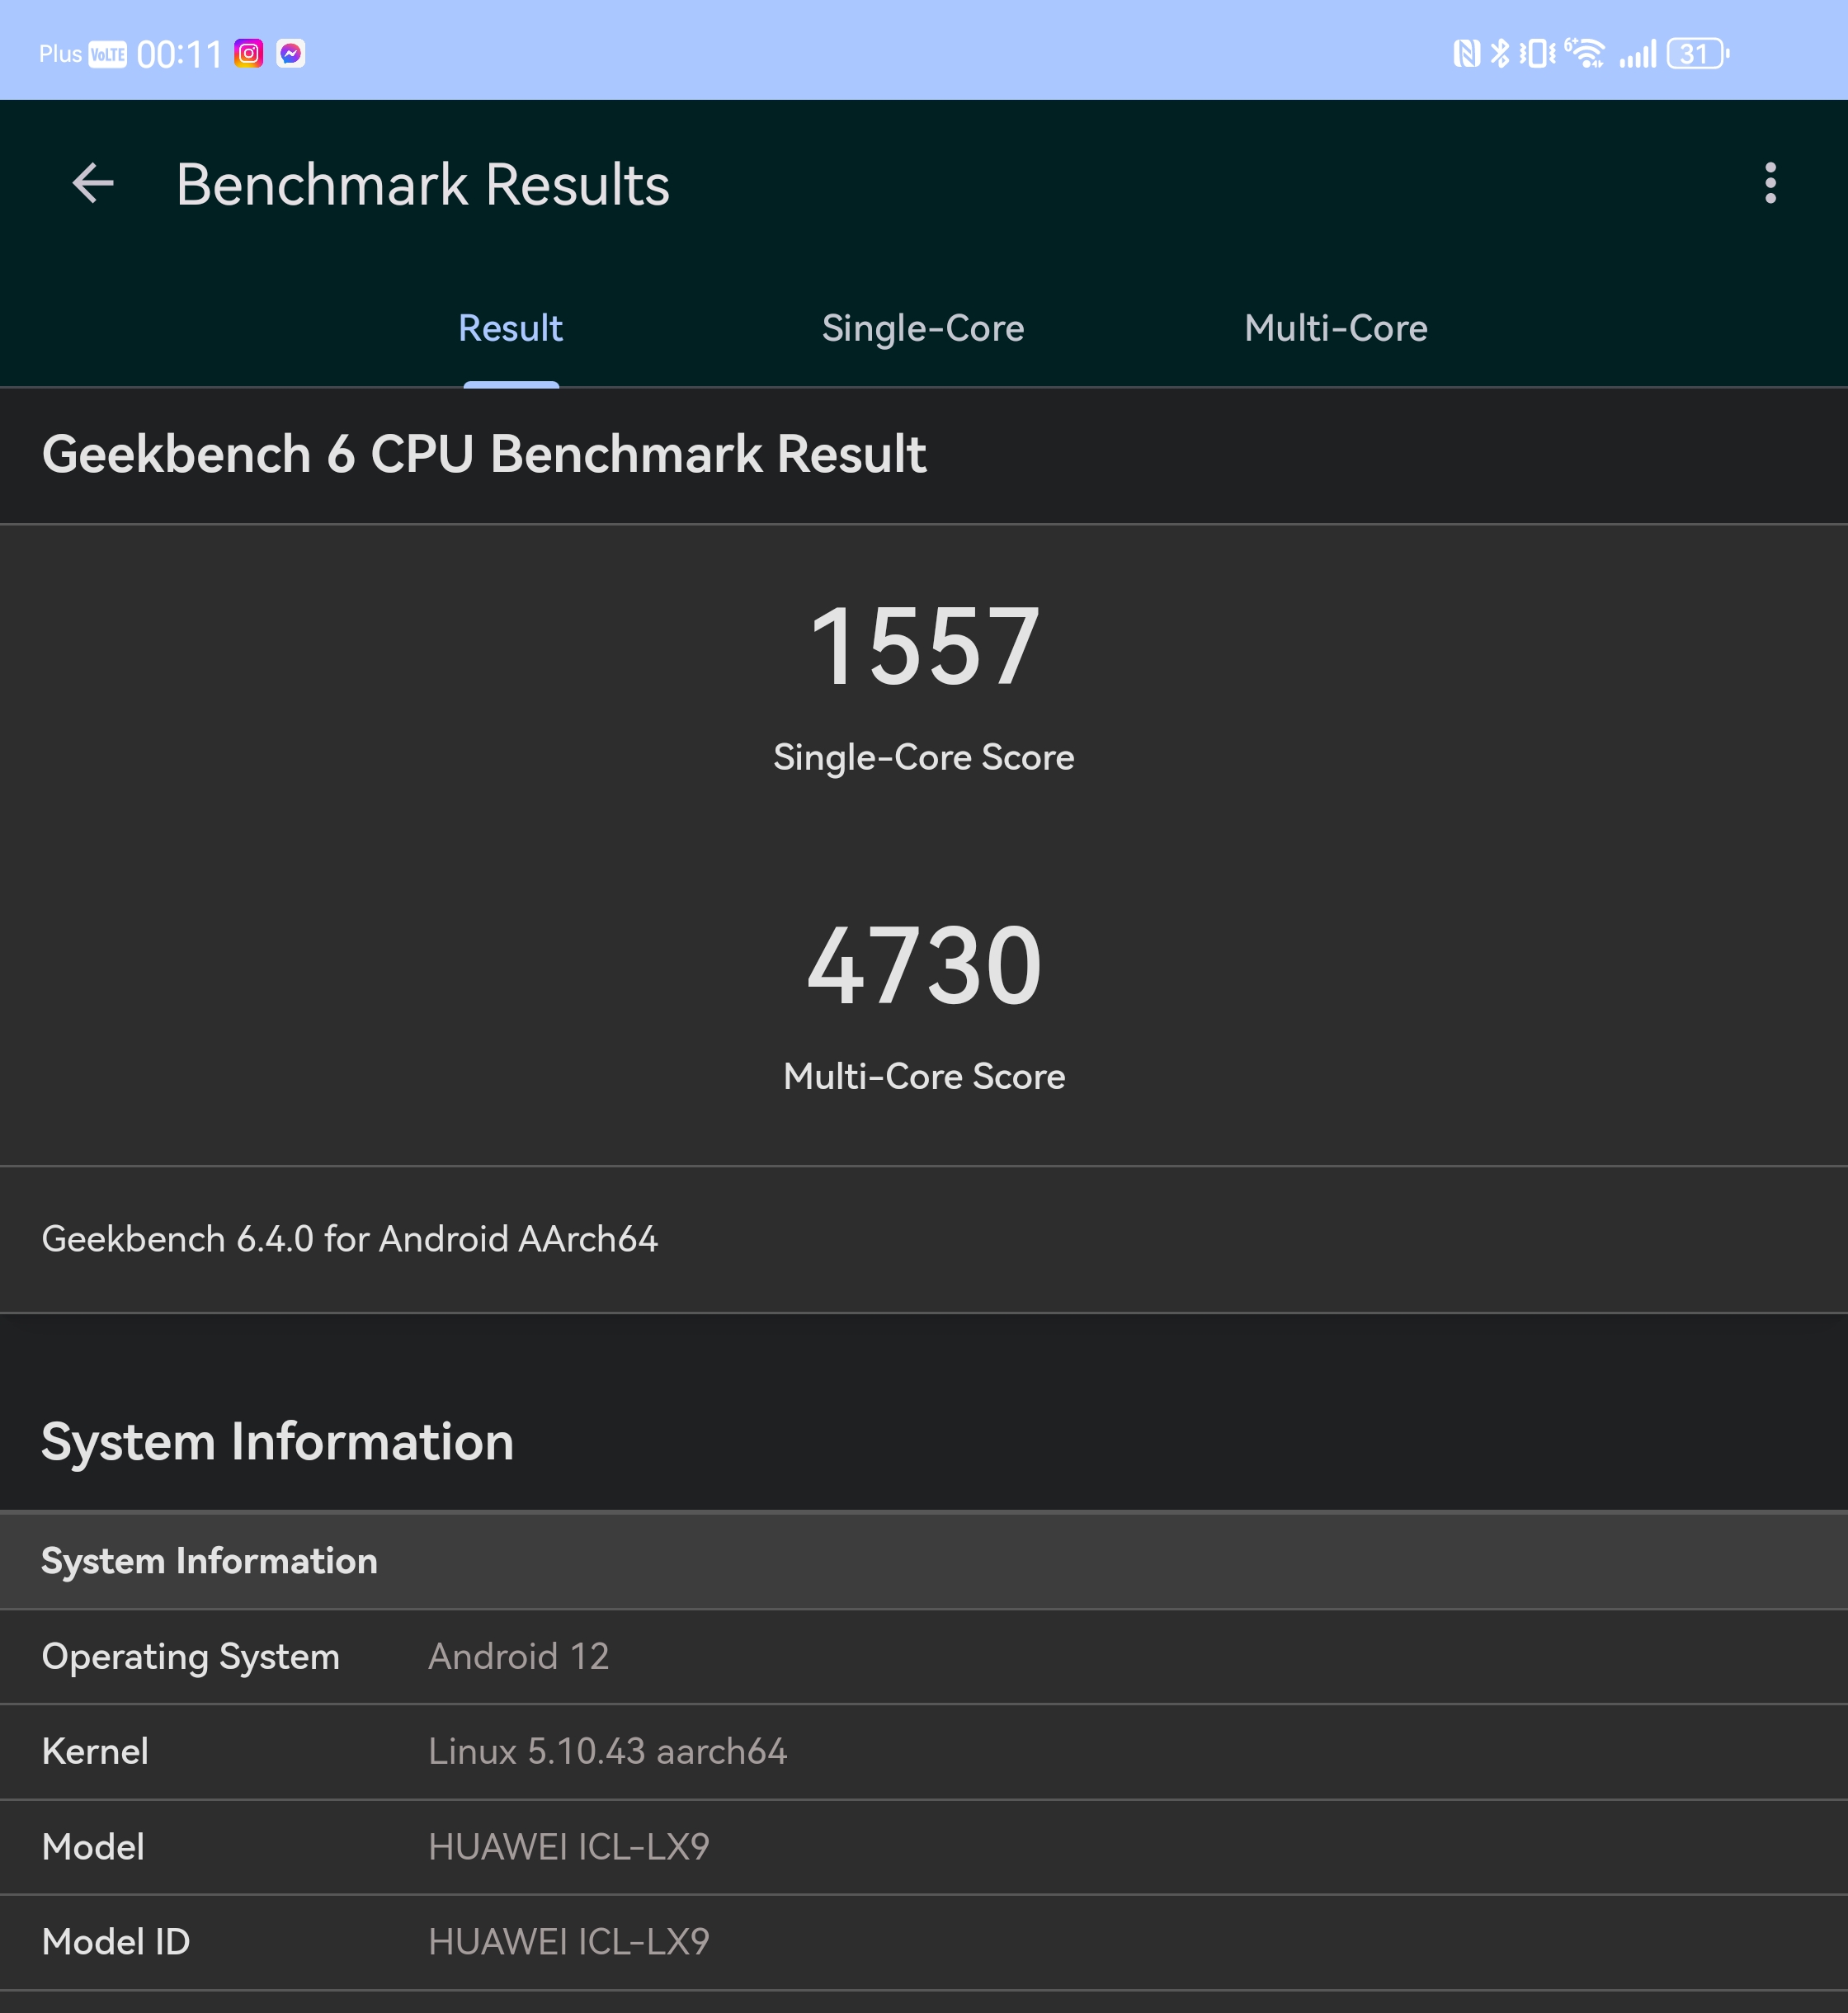
Task: Tap the VoLTE status icon
Action: 108,54
